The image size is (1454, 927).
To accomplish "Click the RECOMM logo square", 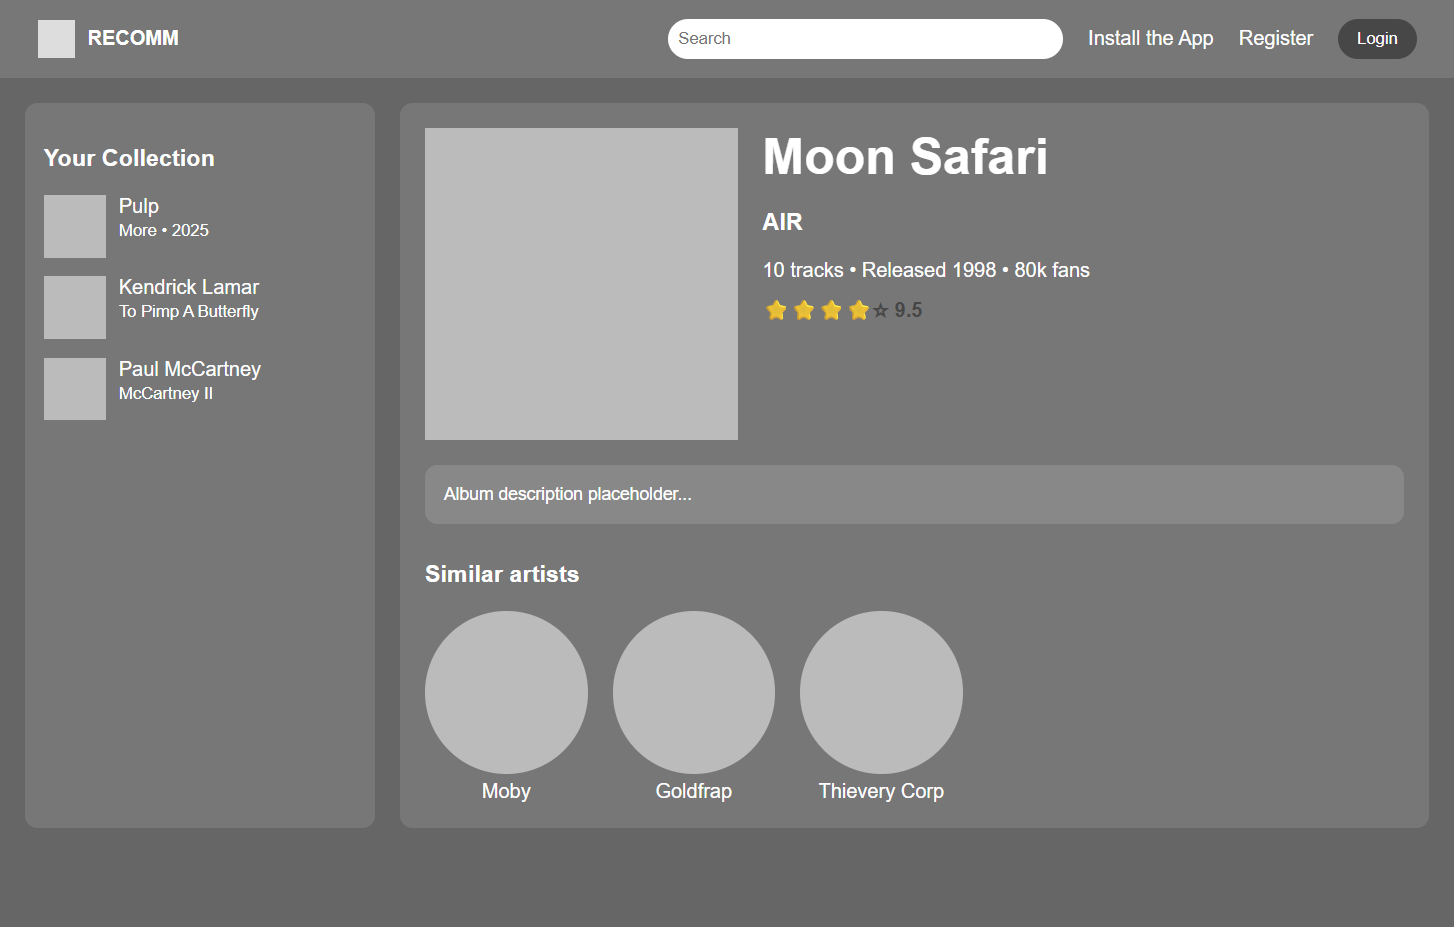I will click(x=56, y=39).
